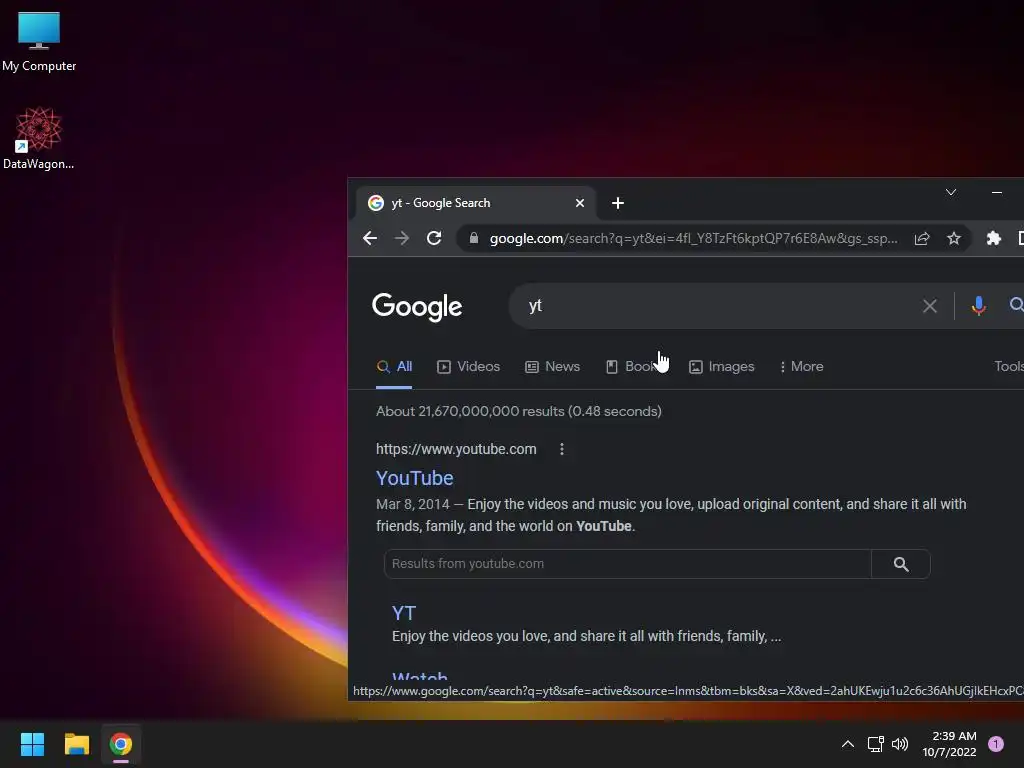Focus the Results from youtube.com field

[x=627, y=564]
